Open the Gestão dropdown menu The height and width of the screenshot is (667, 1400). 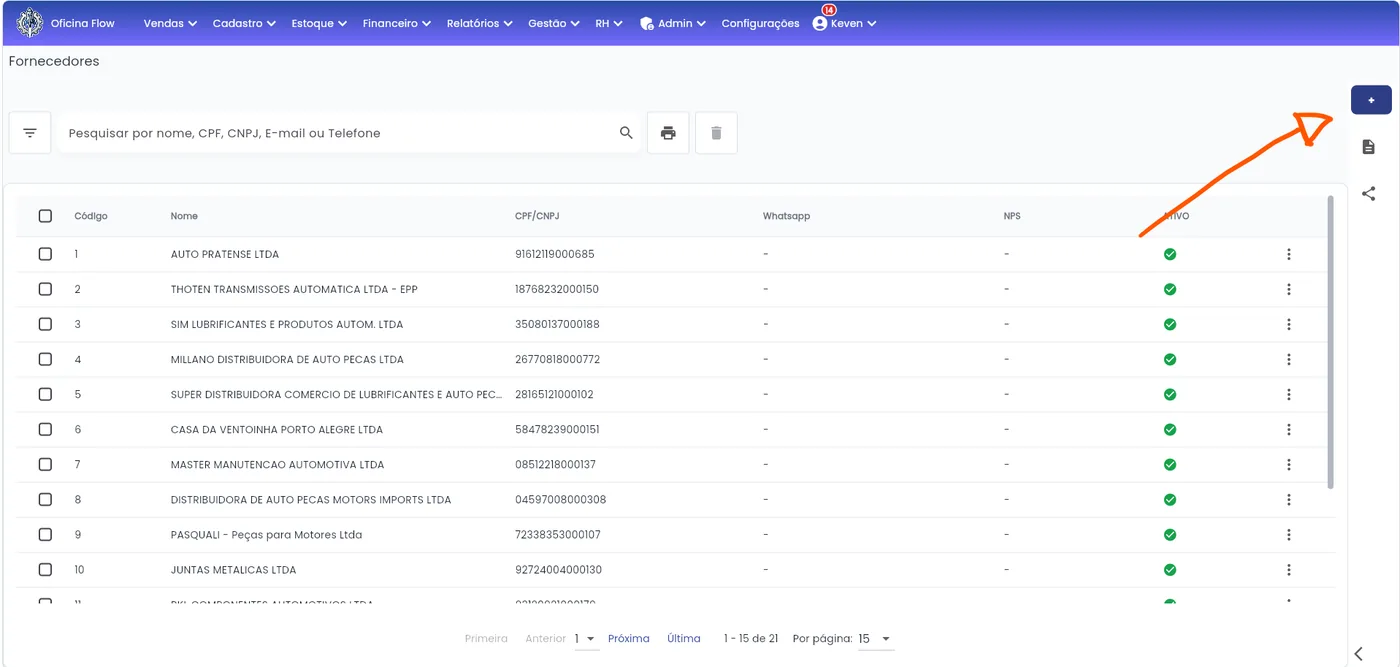pos(554,23)
